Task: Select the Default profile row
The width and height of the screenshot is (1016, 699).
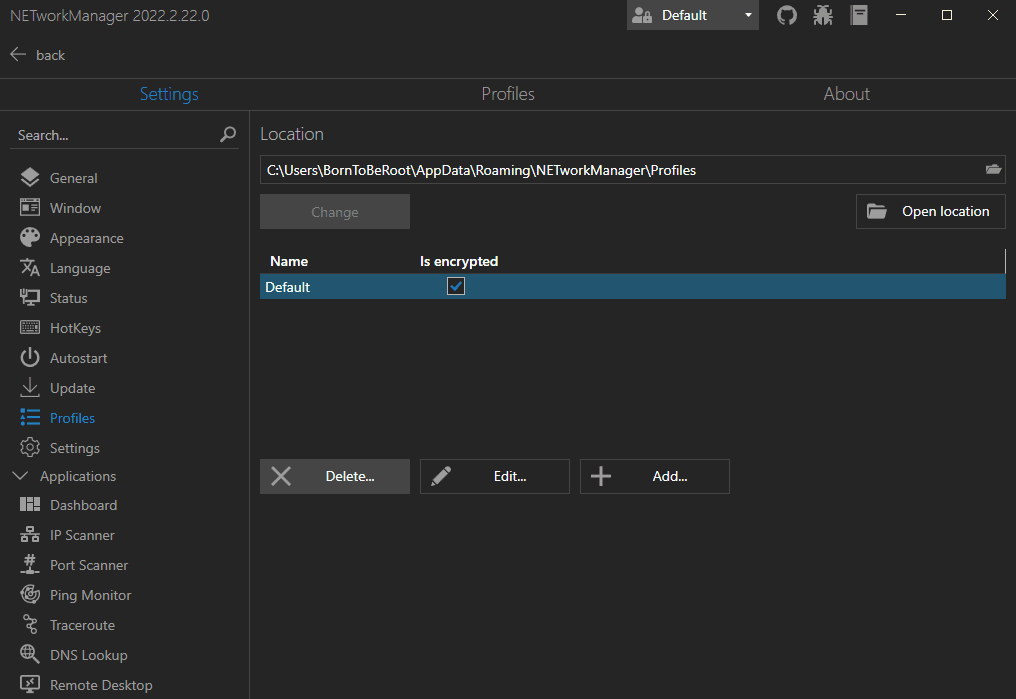Action: point(632,286)
